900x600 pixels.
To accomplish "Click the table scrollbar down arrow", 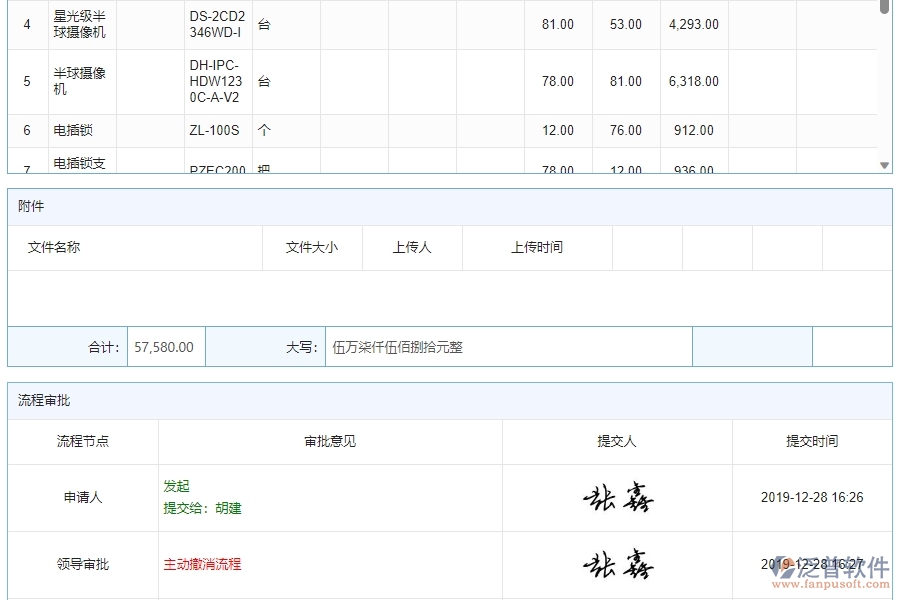I will click(883, 164).
